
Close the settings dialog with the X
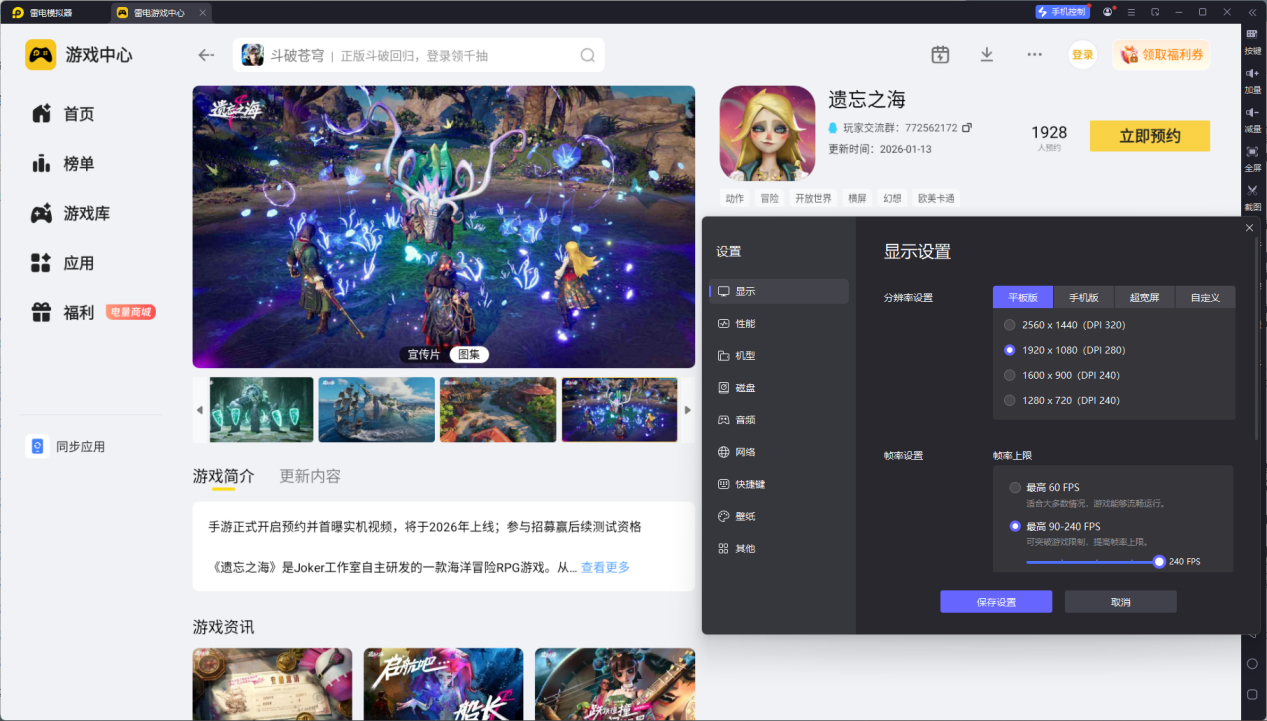pyautogui.click(x=1249, y=228)
